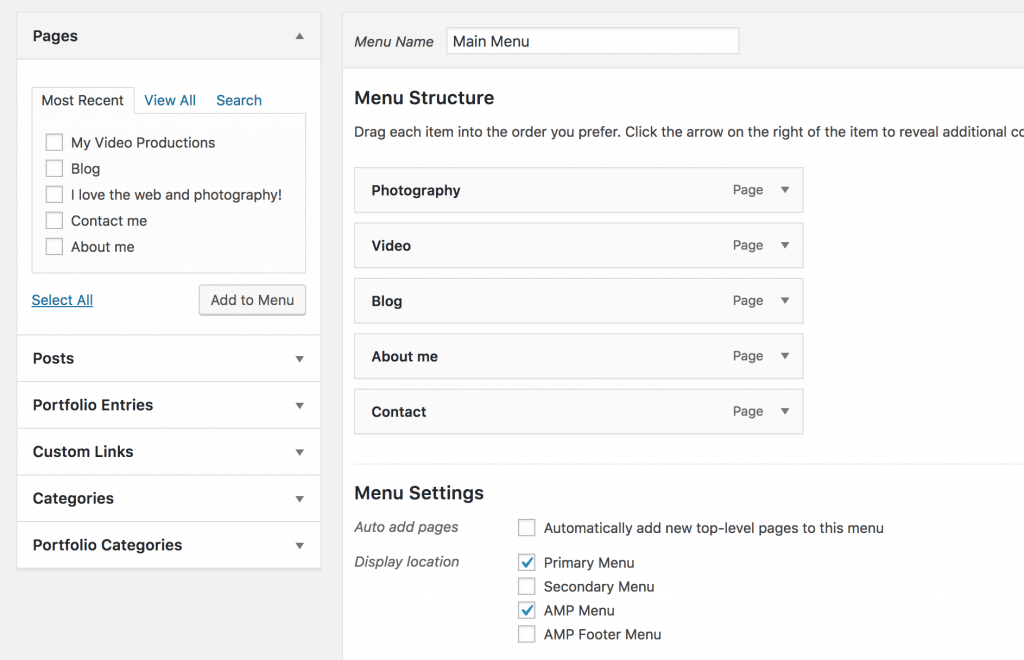Expand the Posts panel
This screenshot has width=1024, height=660.
299,358
